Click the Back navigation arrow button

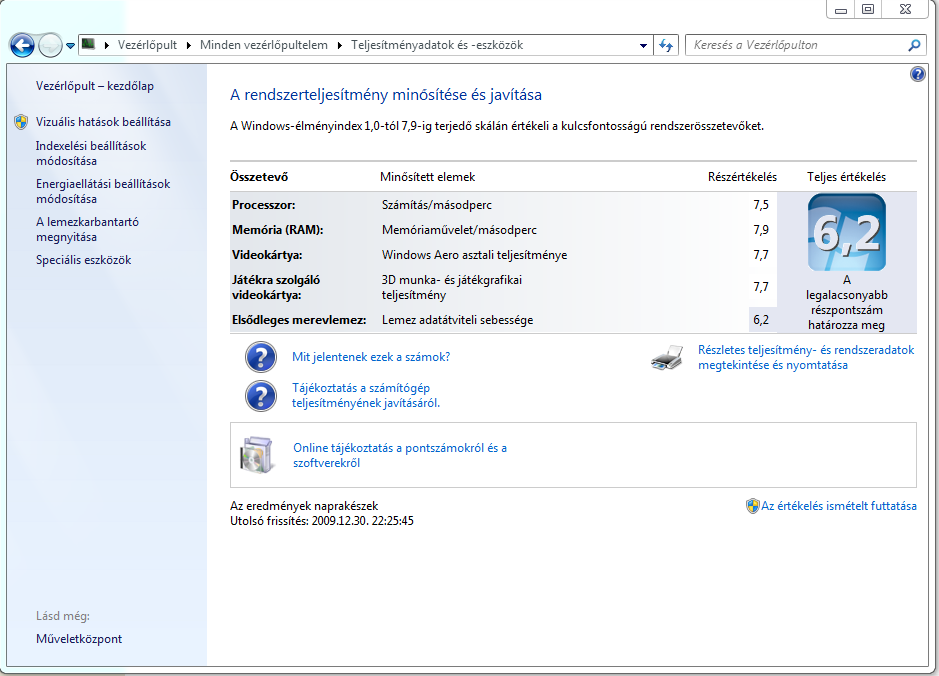pyautogui.click(x=22, y=46)
